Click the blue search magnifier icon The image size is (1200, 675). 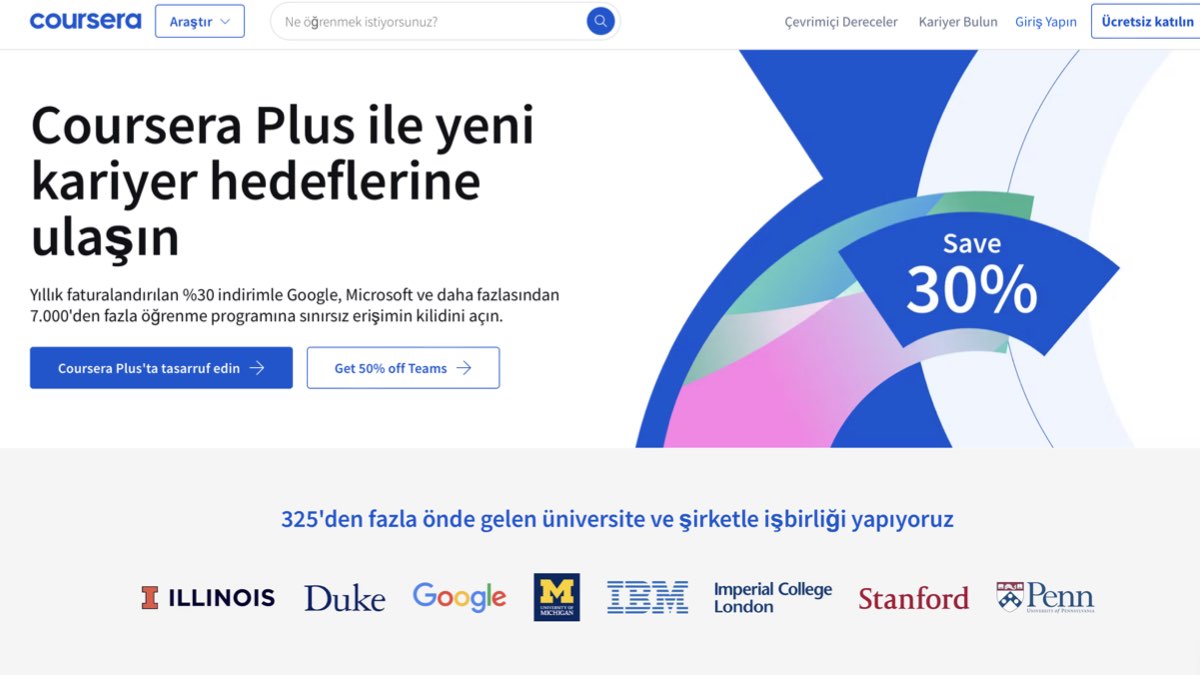tap(600, 21)
